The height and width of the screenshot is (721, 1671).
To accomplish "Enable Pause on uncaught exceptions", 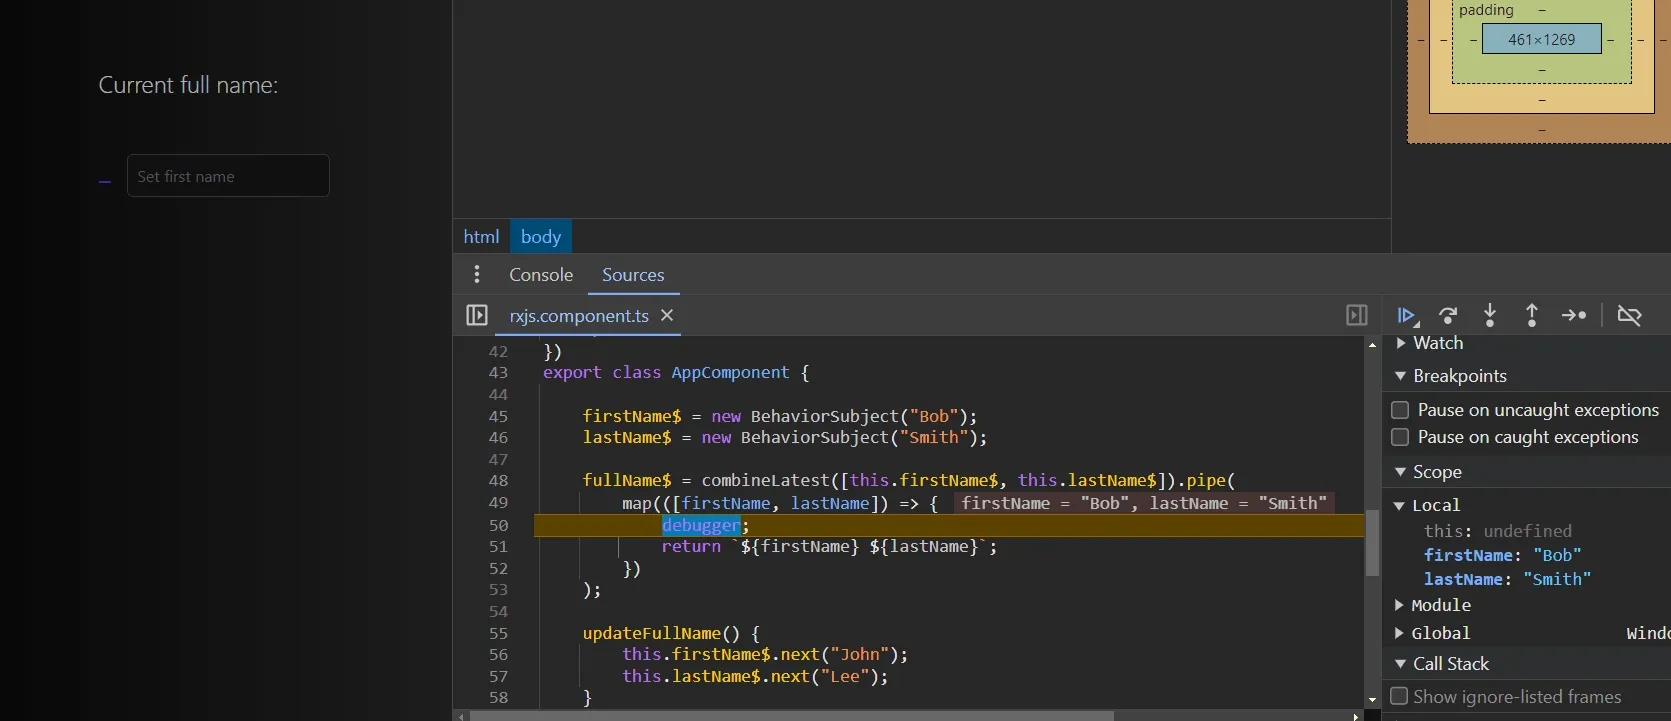I will (1400, 410).
